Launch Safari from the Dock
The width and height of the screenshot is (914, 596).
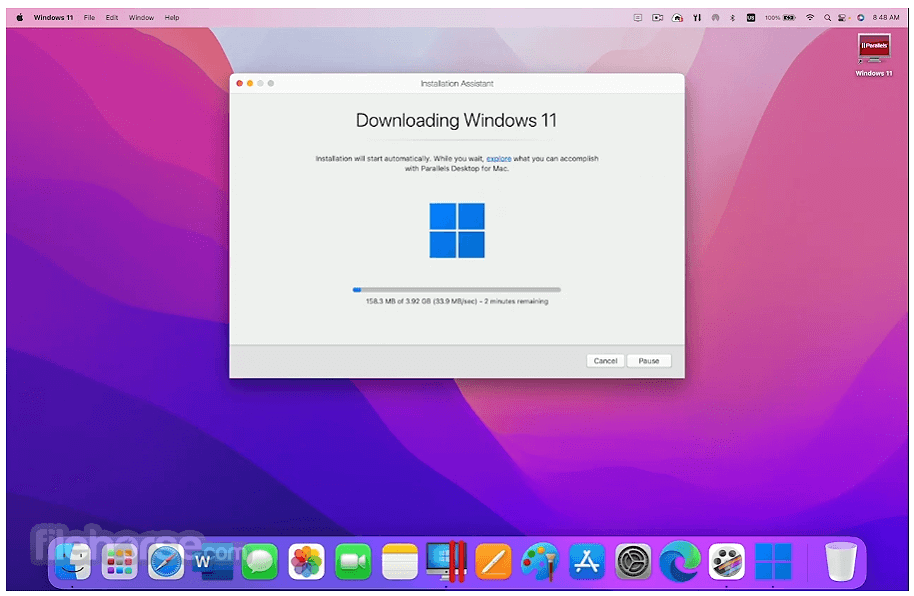point(166,562)
